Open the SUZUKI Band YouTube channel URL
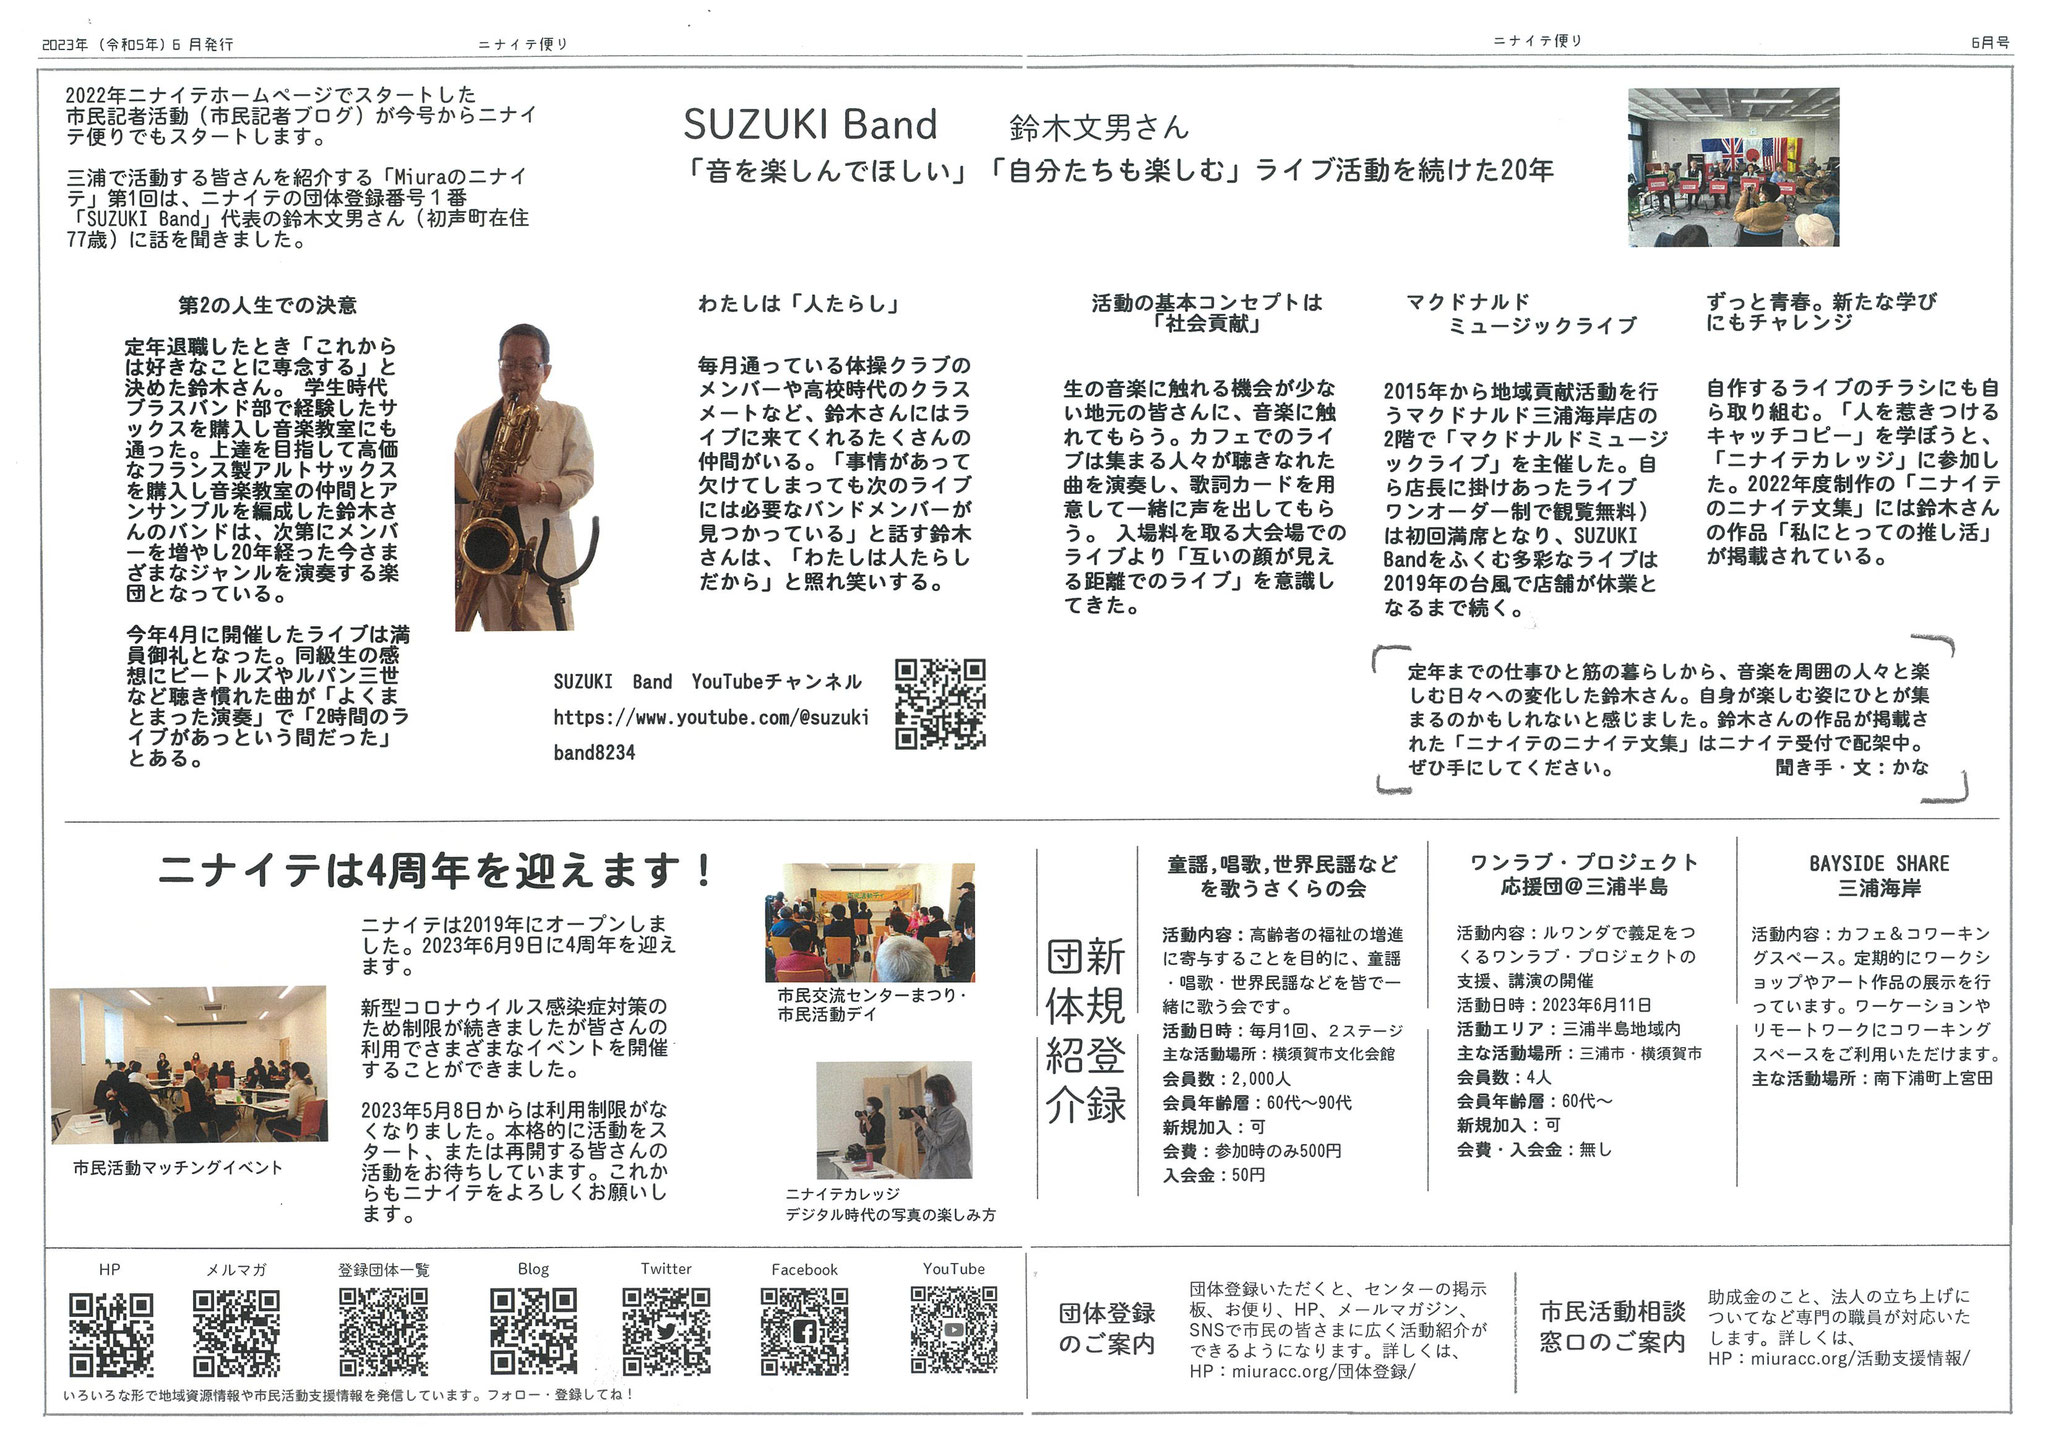 coord(711,735)
